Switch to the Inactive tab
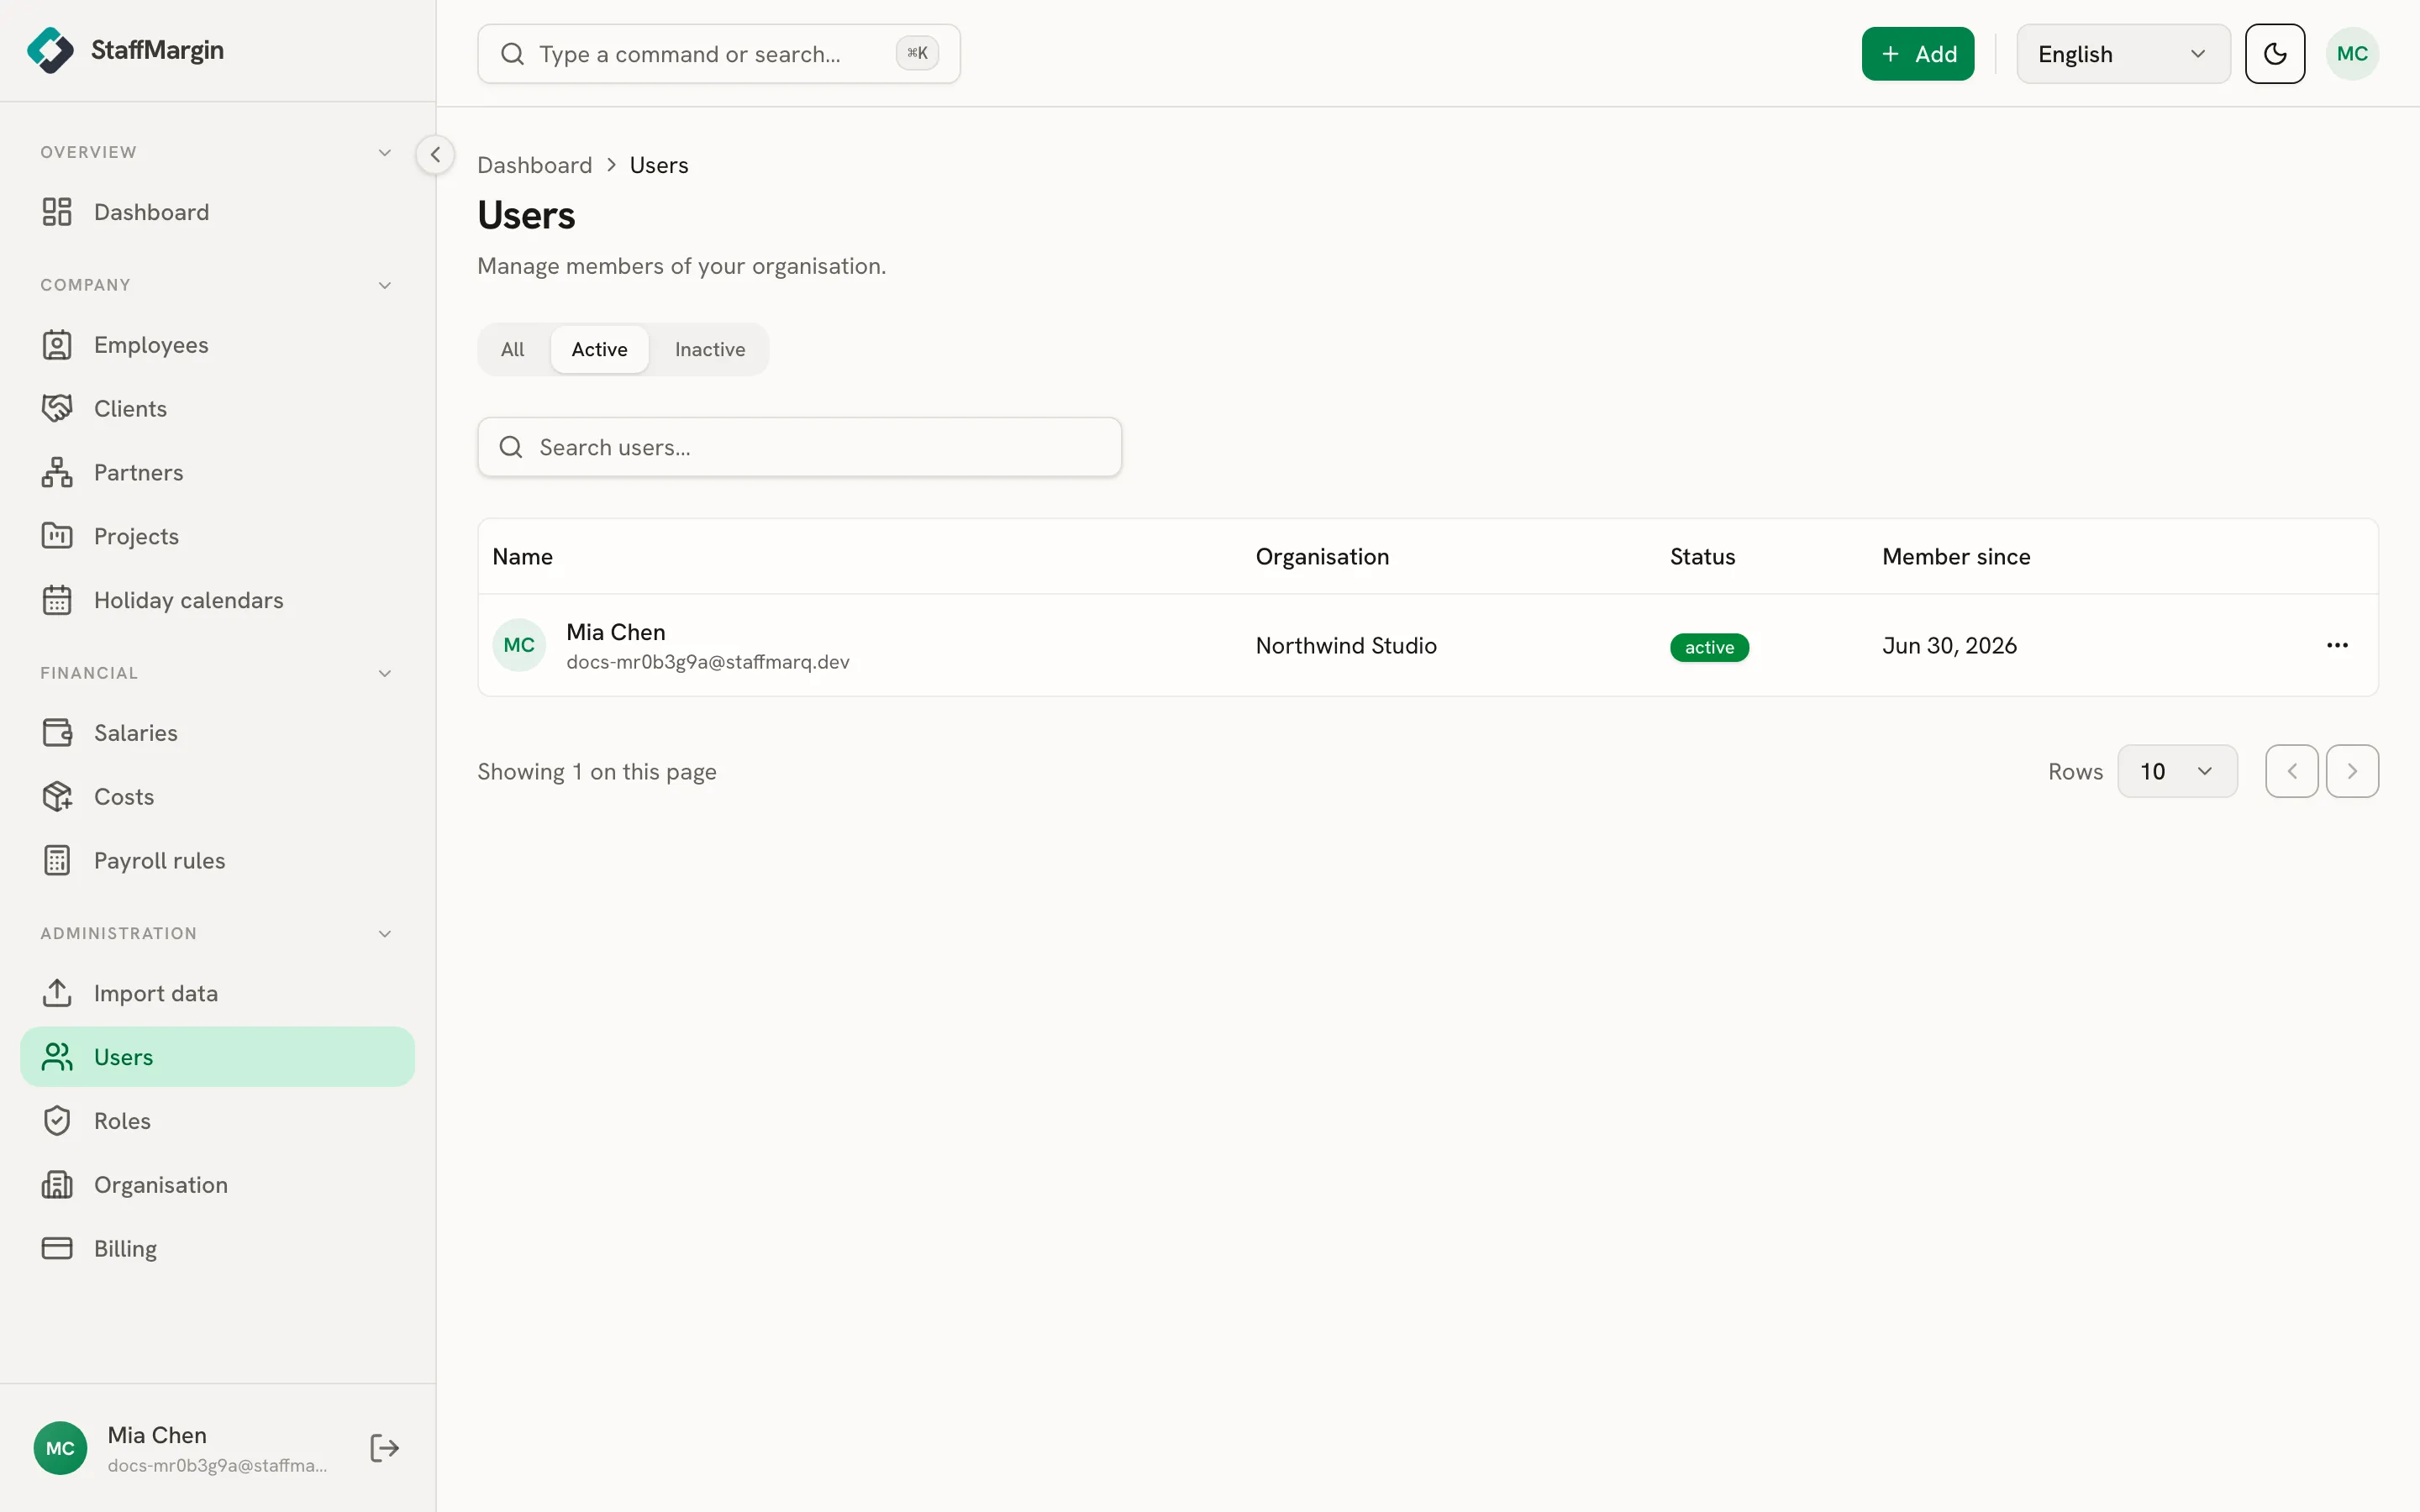 point(710,349)
